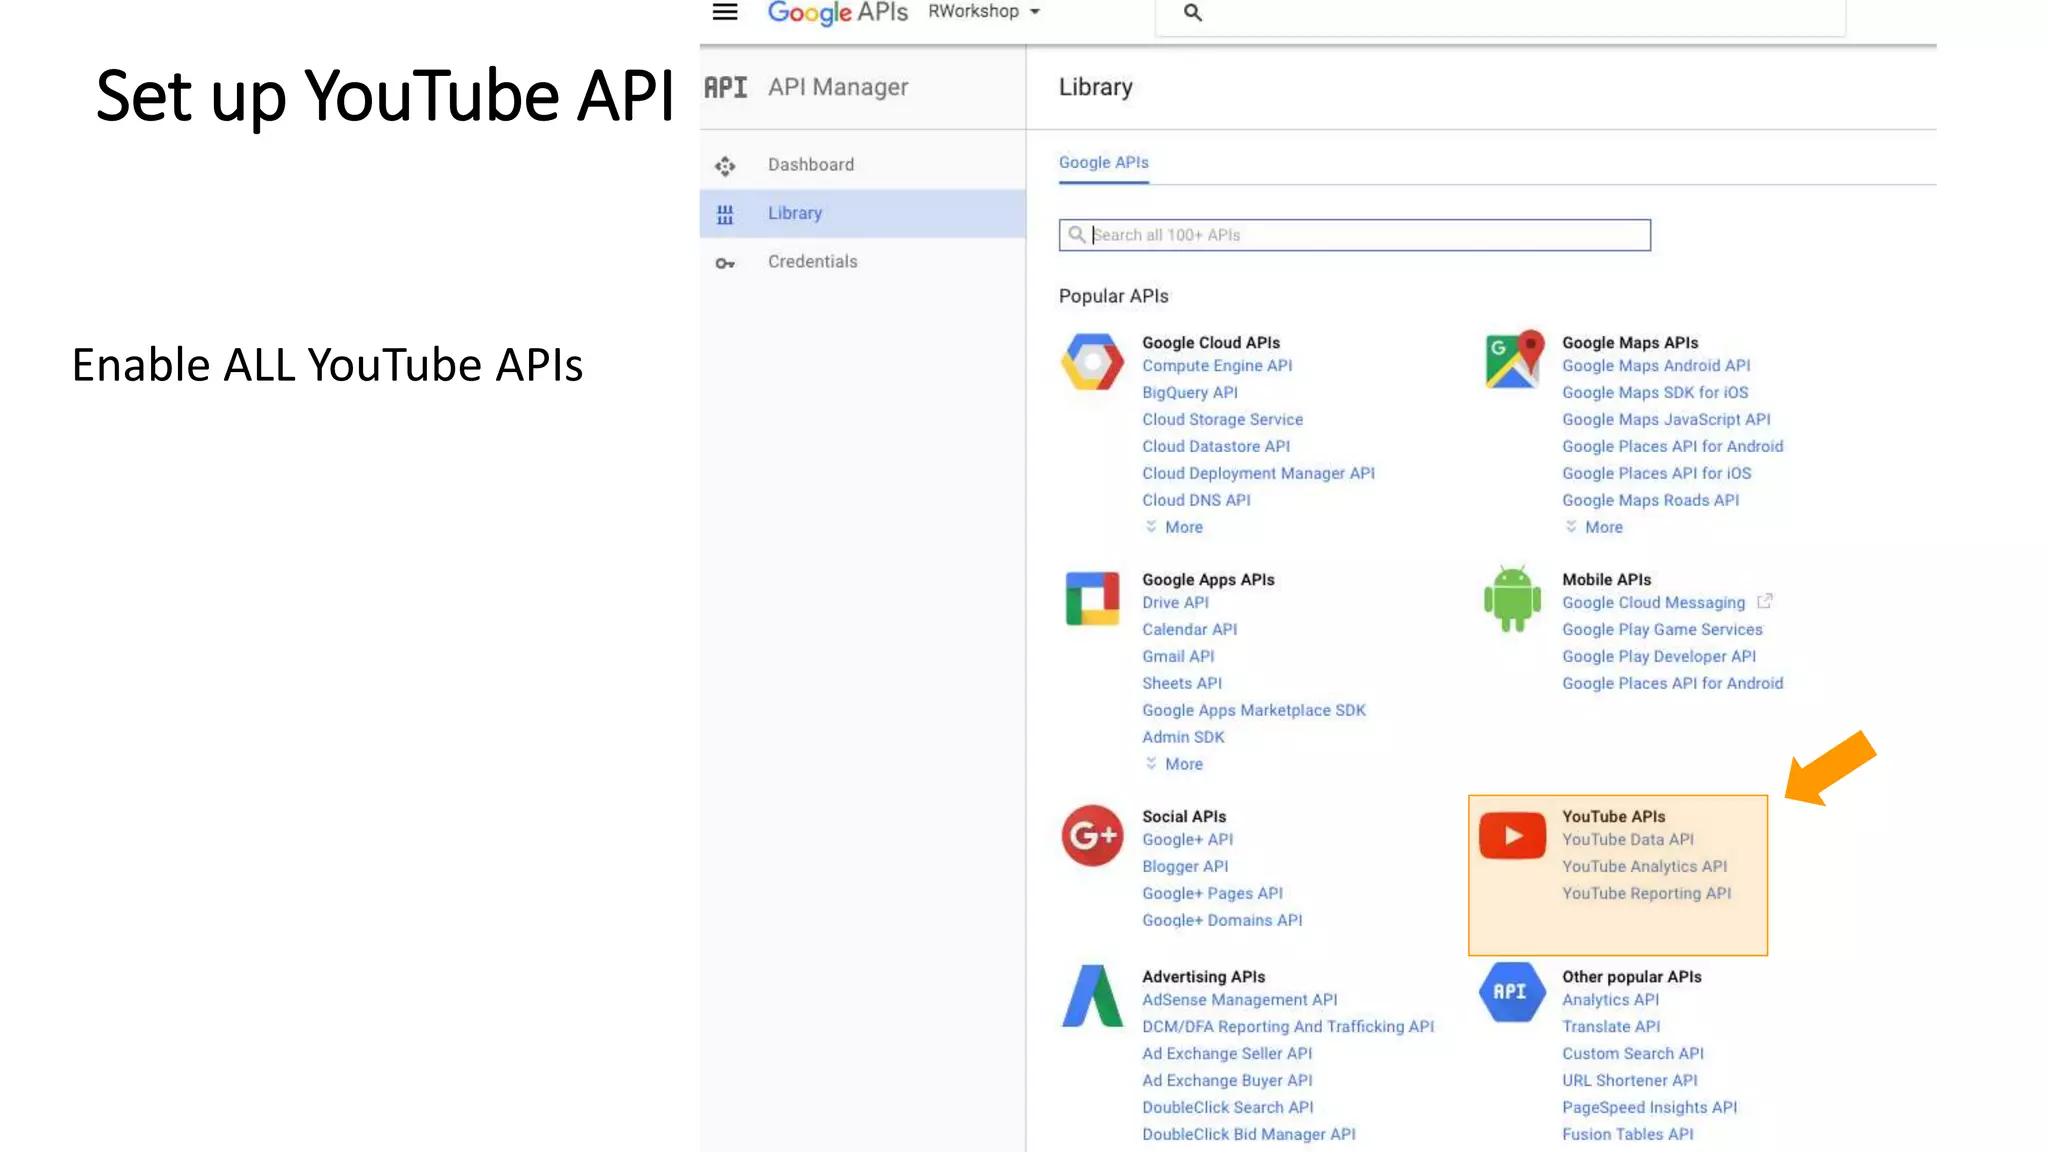The height and width of the screenshot is (1152, 2048).
Task: Open Google Maps JavaScript API
Action: coord(1666,420)
